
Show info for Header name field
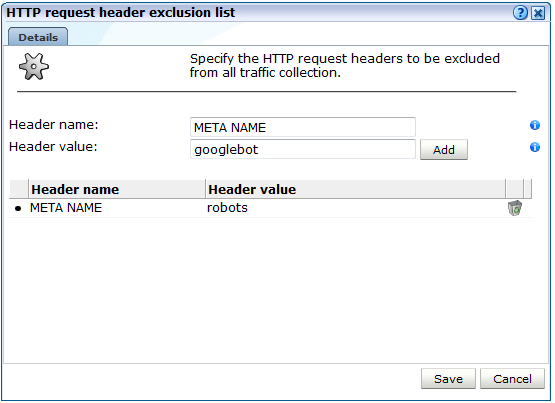534,125
